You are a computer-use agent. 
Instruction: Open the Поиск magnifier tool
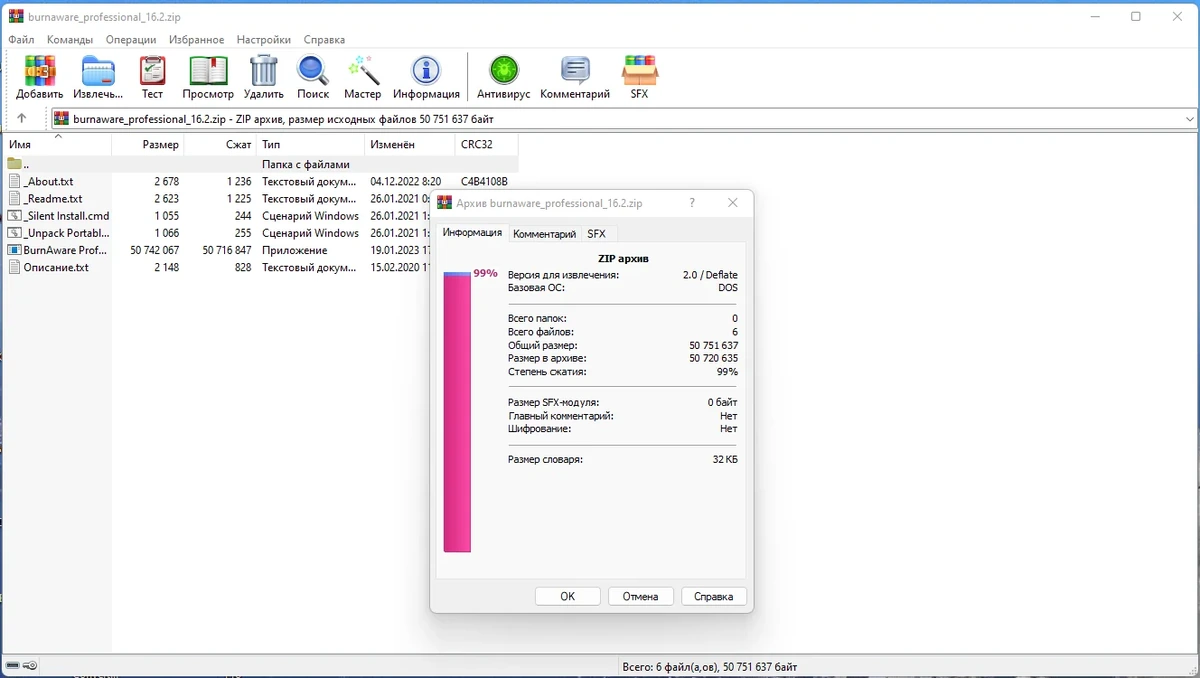click(313, 77)
